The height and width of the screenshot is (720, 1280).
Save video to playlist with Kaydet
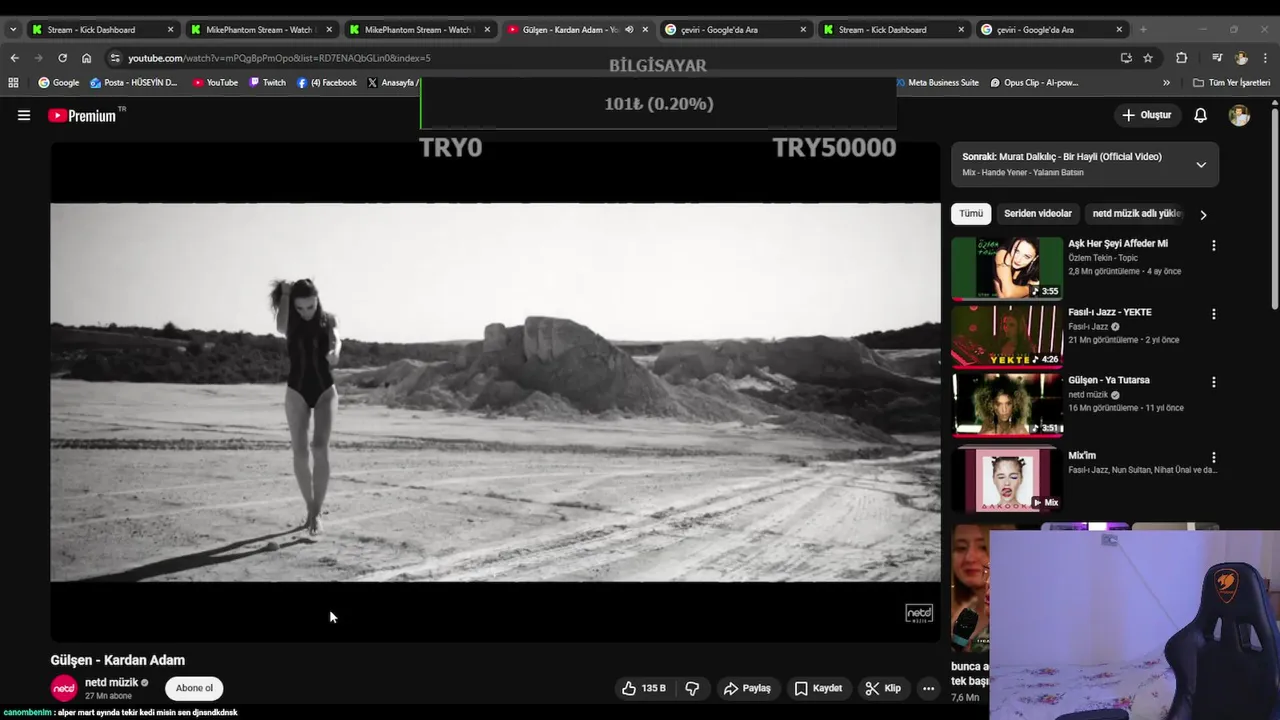[x=818, y=688]
